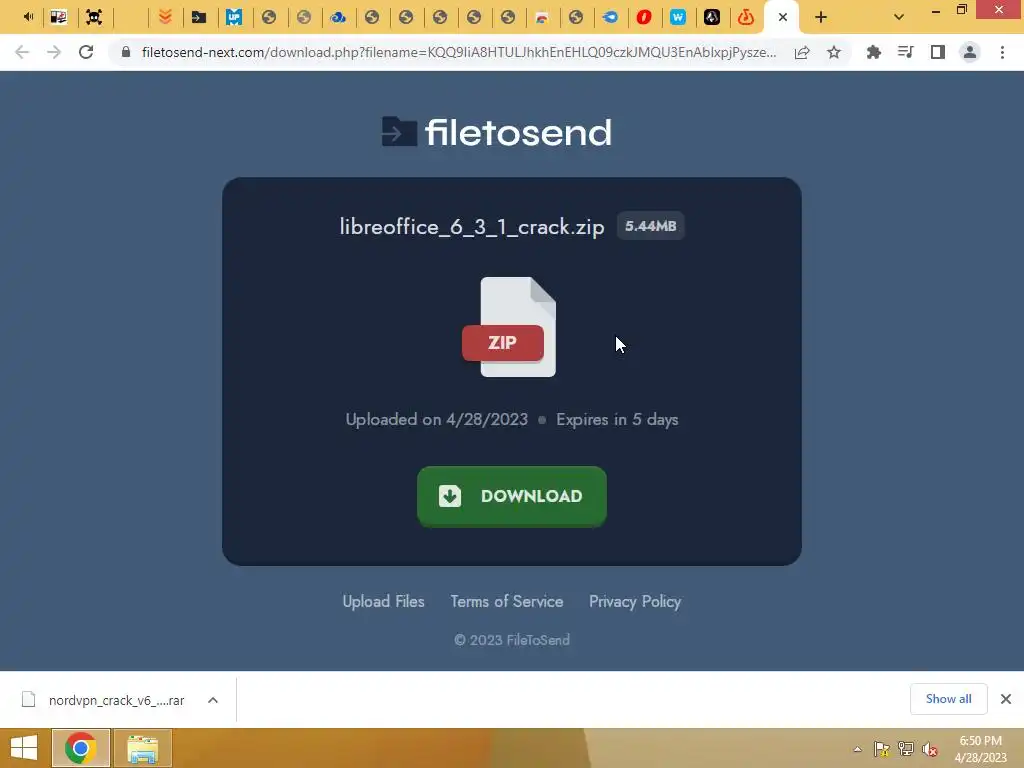
Task: Open a new browser tab
Action: pyautogui.click(x=821, y=18)
